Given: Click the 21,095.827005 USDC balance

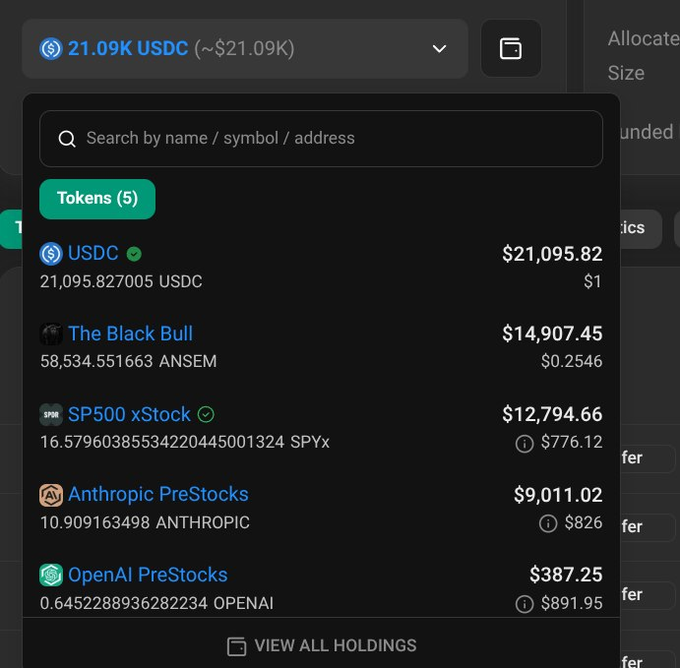Looking at the screenshot, I should coord(121,282).
